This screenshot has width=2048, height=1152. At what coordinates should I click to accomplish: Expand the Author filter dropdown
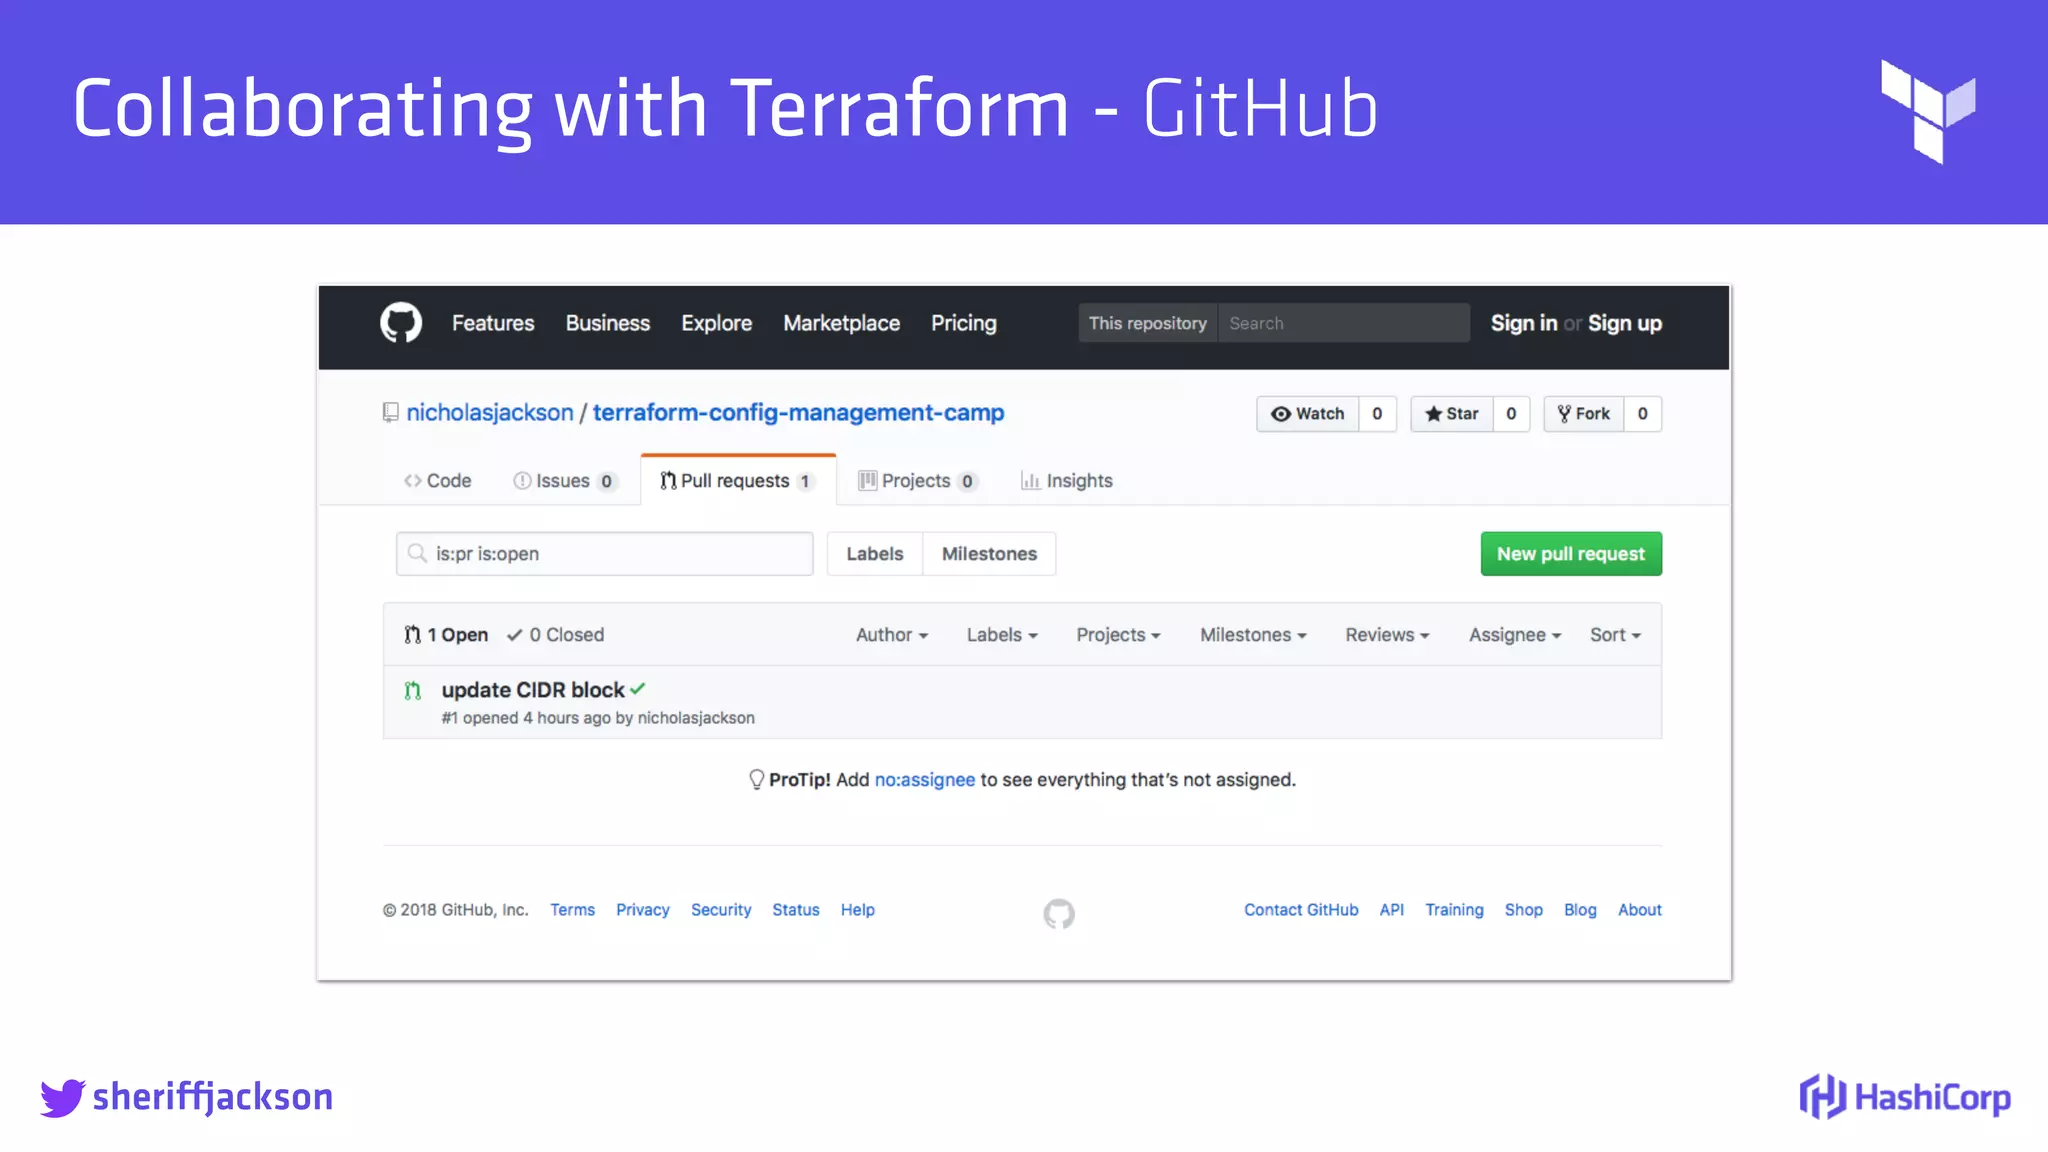tap(892, 635)
